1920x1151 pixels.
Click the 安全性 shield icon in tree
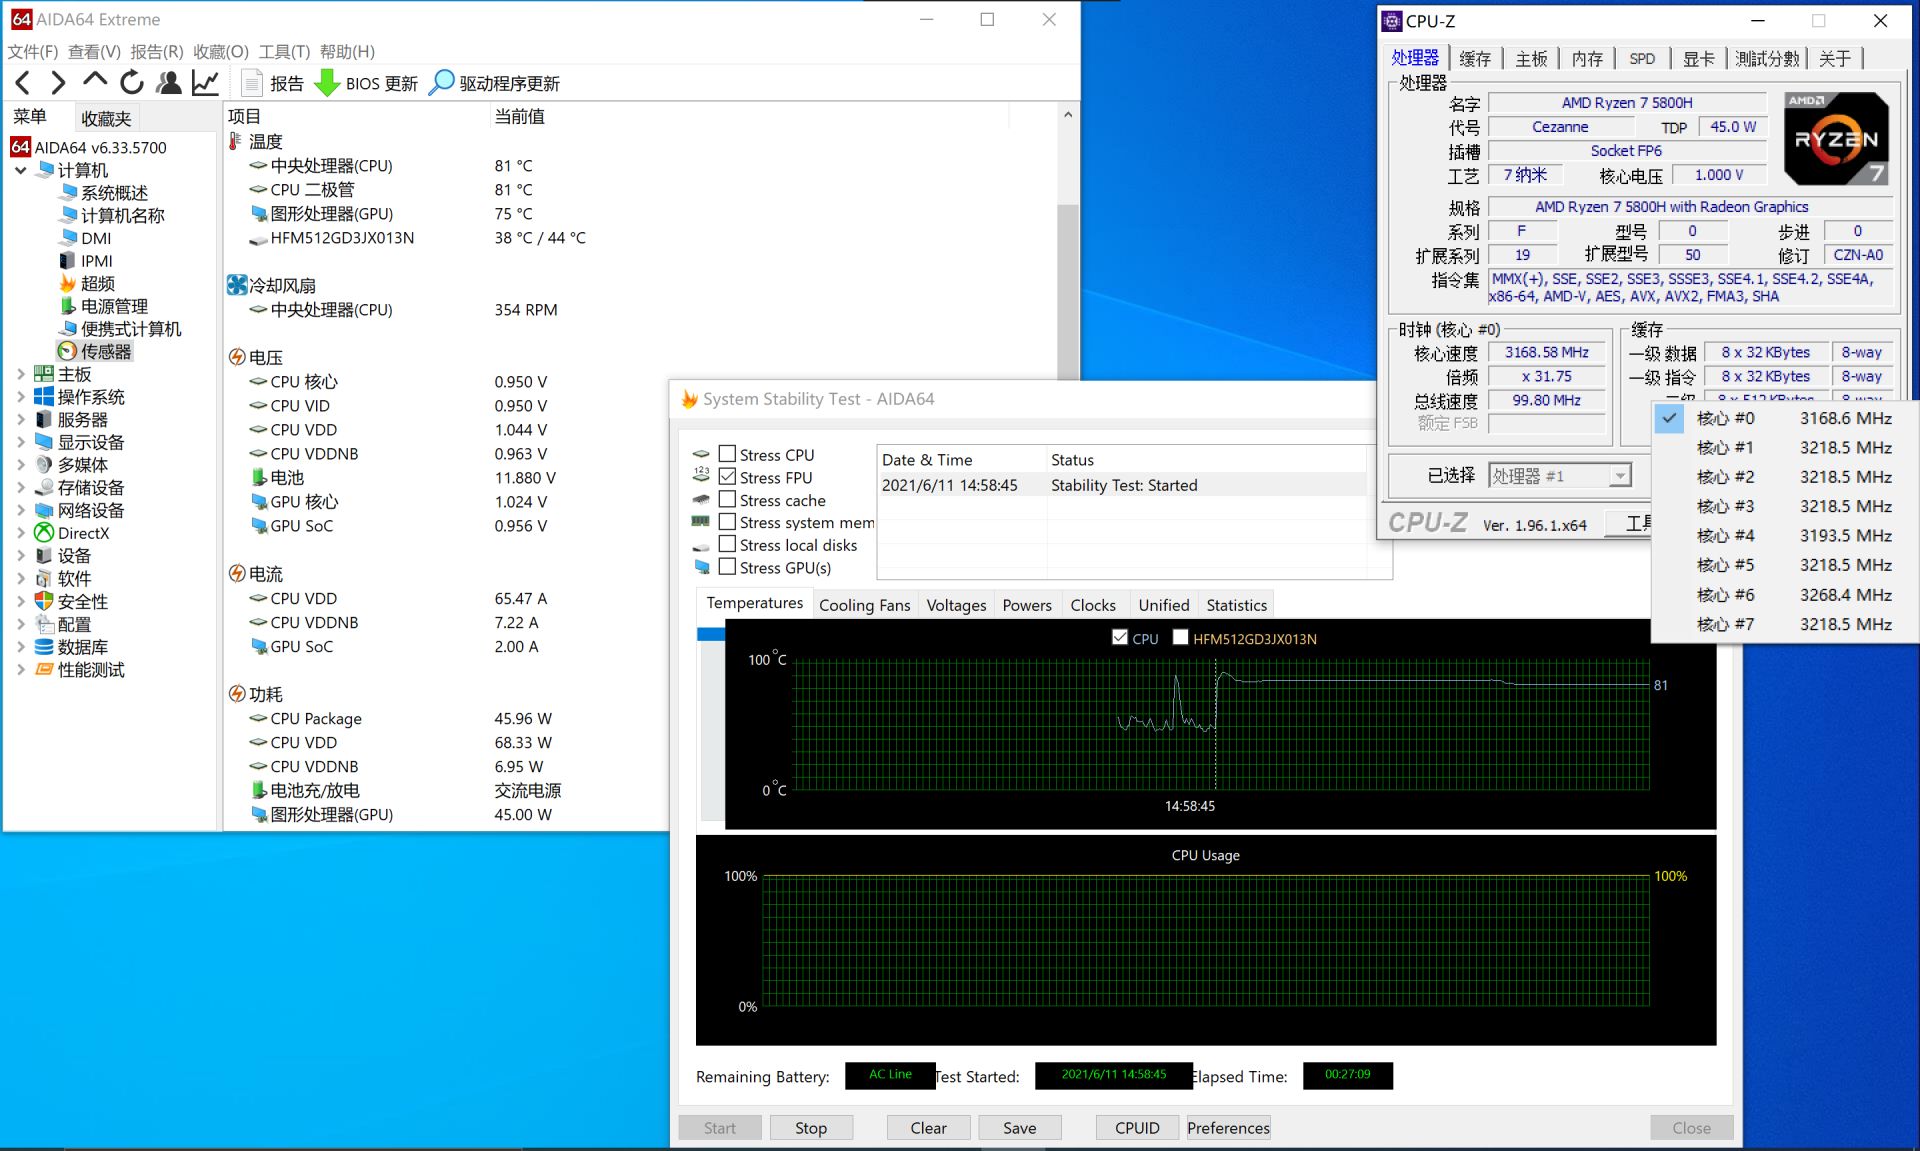click(x=44, y=601)
